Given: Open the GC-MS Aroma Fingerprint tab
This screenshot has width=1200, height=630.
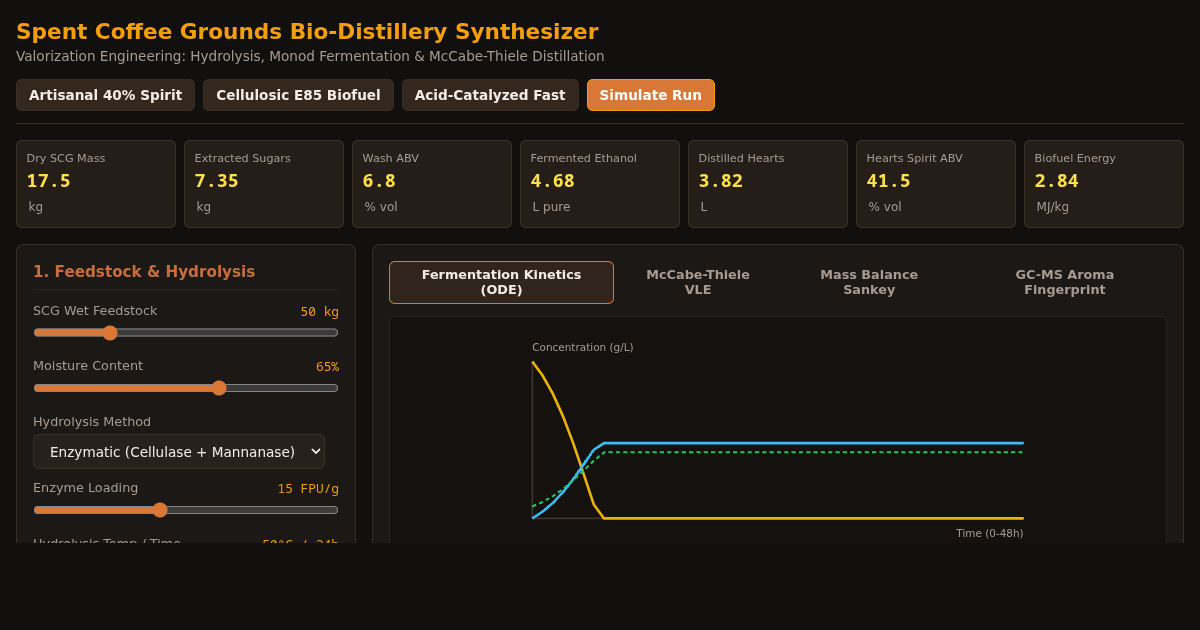Looking at the screenshot, I should [x=1065, y=282].
